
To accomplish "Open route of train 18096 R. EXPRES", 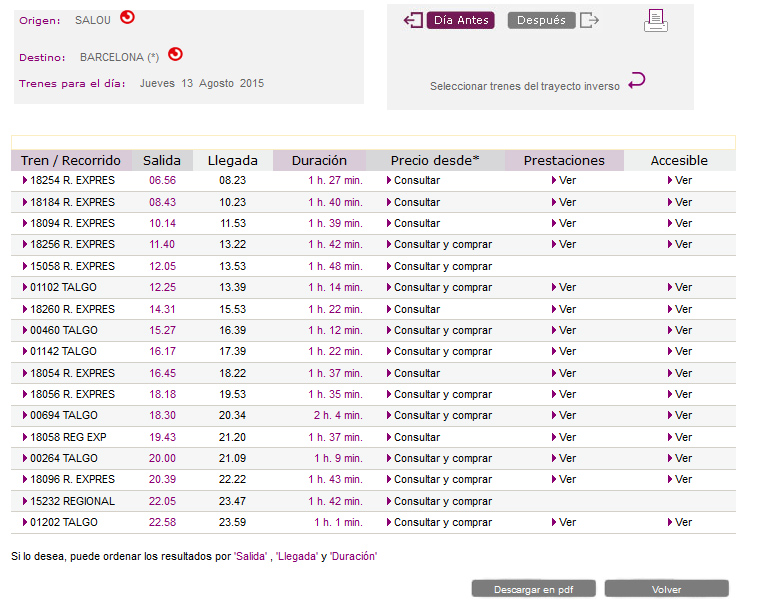I will [x=69, y=480].
